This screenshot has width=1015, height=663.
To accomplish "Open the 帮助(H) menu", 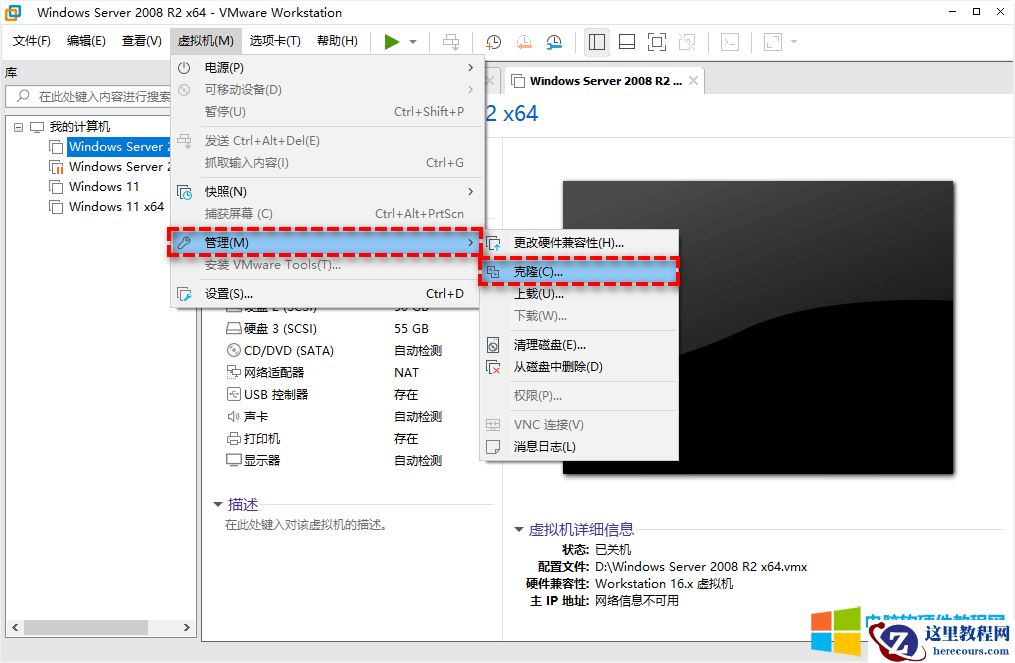I will (x=337, y=41).
